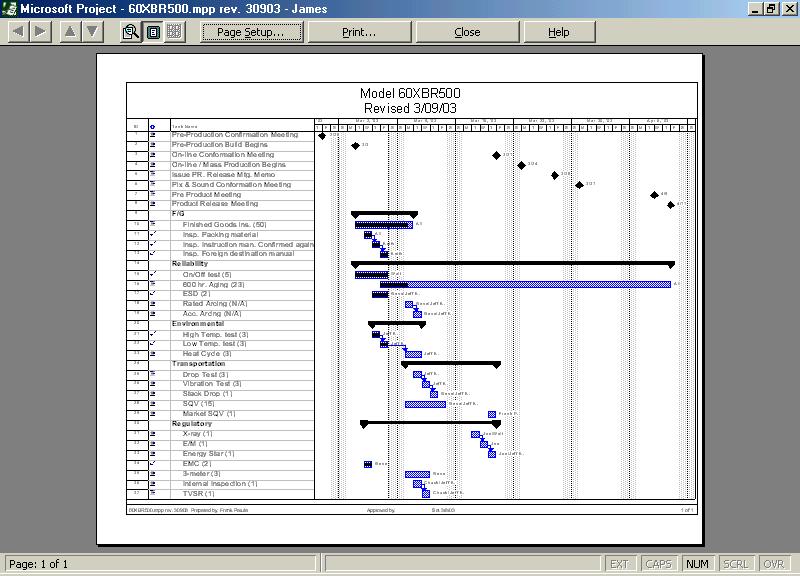Screen dimensions: 800x576
Task: Click the CAPS status bar indicator
Action: coord(658,564)
